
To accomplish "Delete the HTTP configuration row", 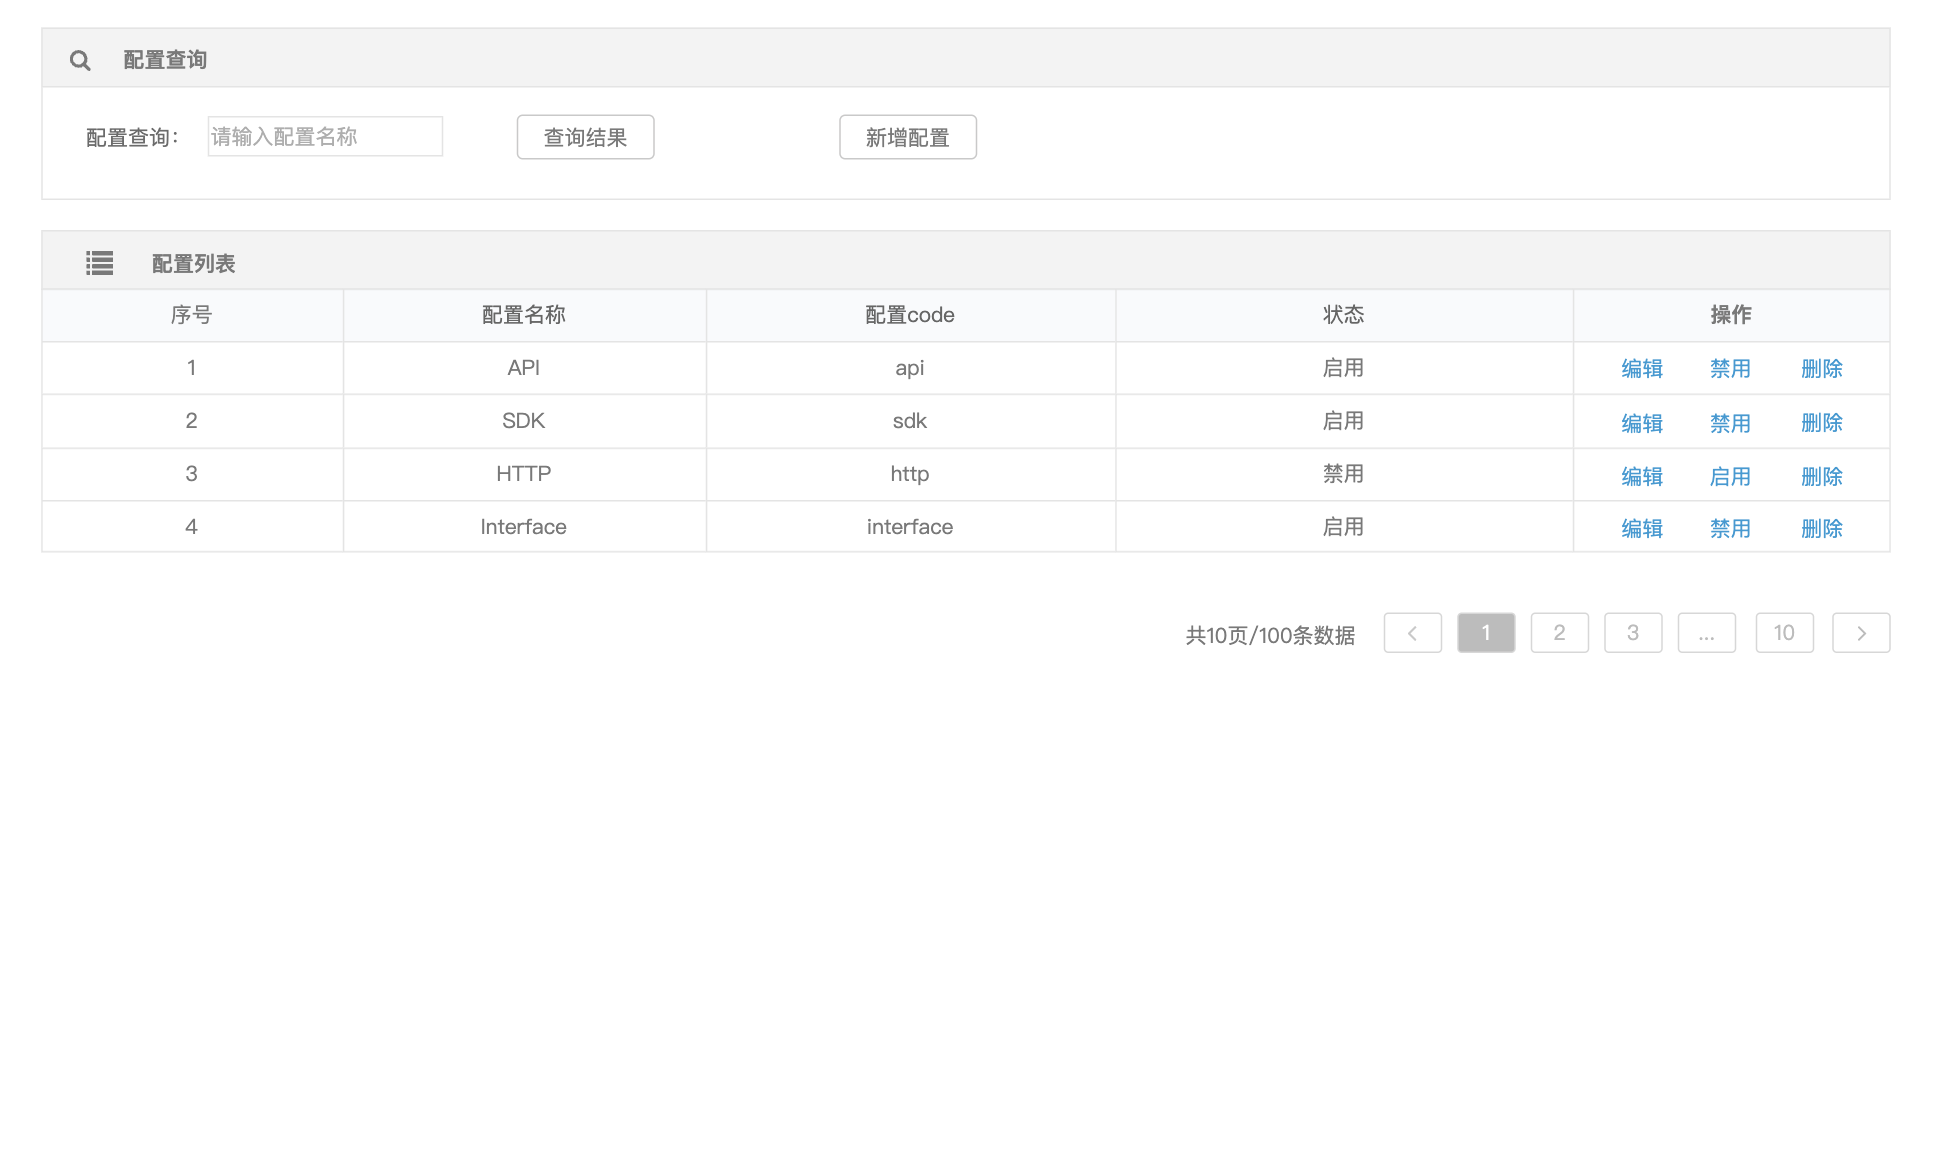I will (1821, 477).
